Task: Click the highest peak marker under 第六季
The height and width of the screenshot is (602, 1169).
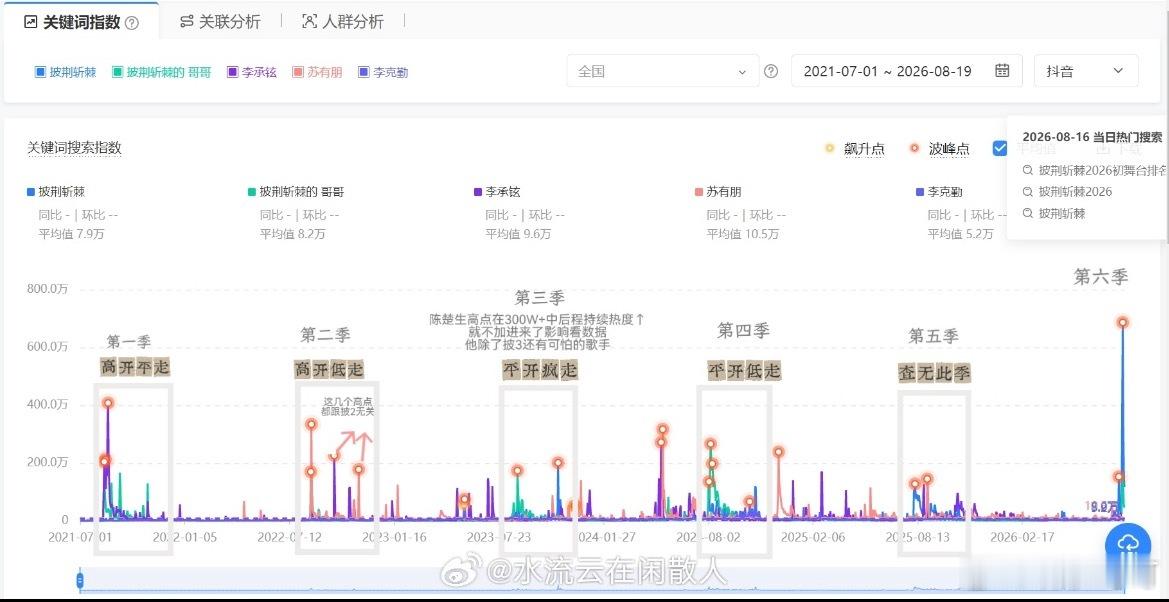Action: coord(1123,322)
